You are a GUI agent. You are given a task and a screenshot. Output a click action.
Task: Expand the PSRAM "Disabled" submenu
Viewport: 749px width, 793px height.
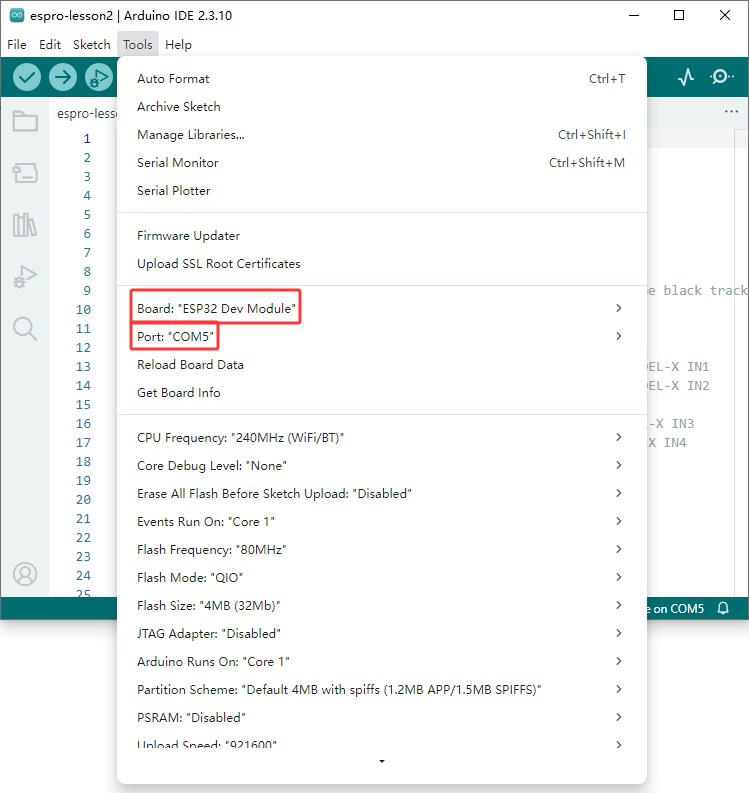382,717
